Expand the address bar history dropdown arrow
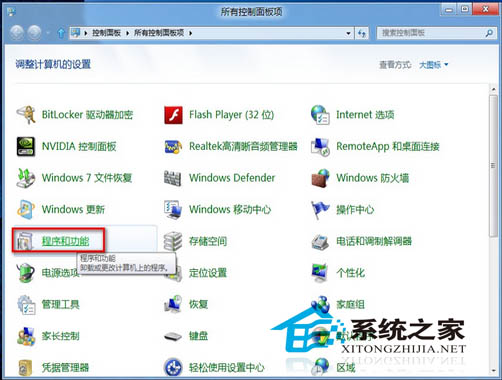The image size is (502, 380). pyautogui.click(x=348, y=33)
